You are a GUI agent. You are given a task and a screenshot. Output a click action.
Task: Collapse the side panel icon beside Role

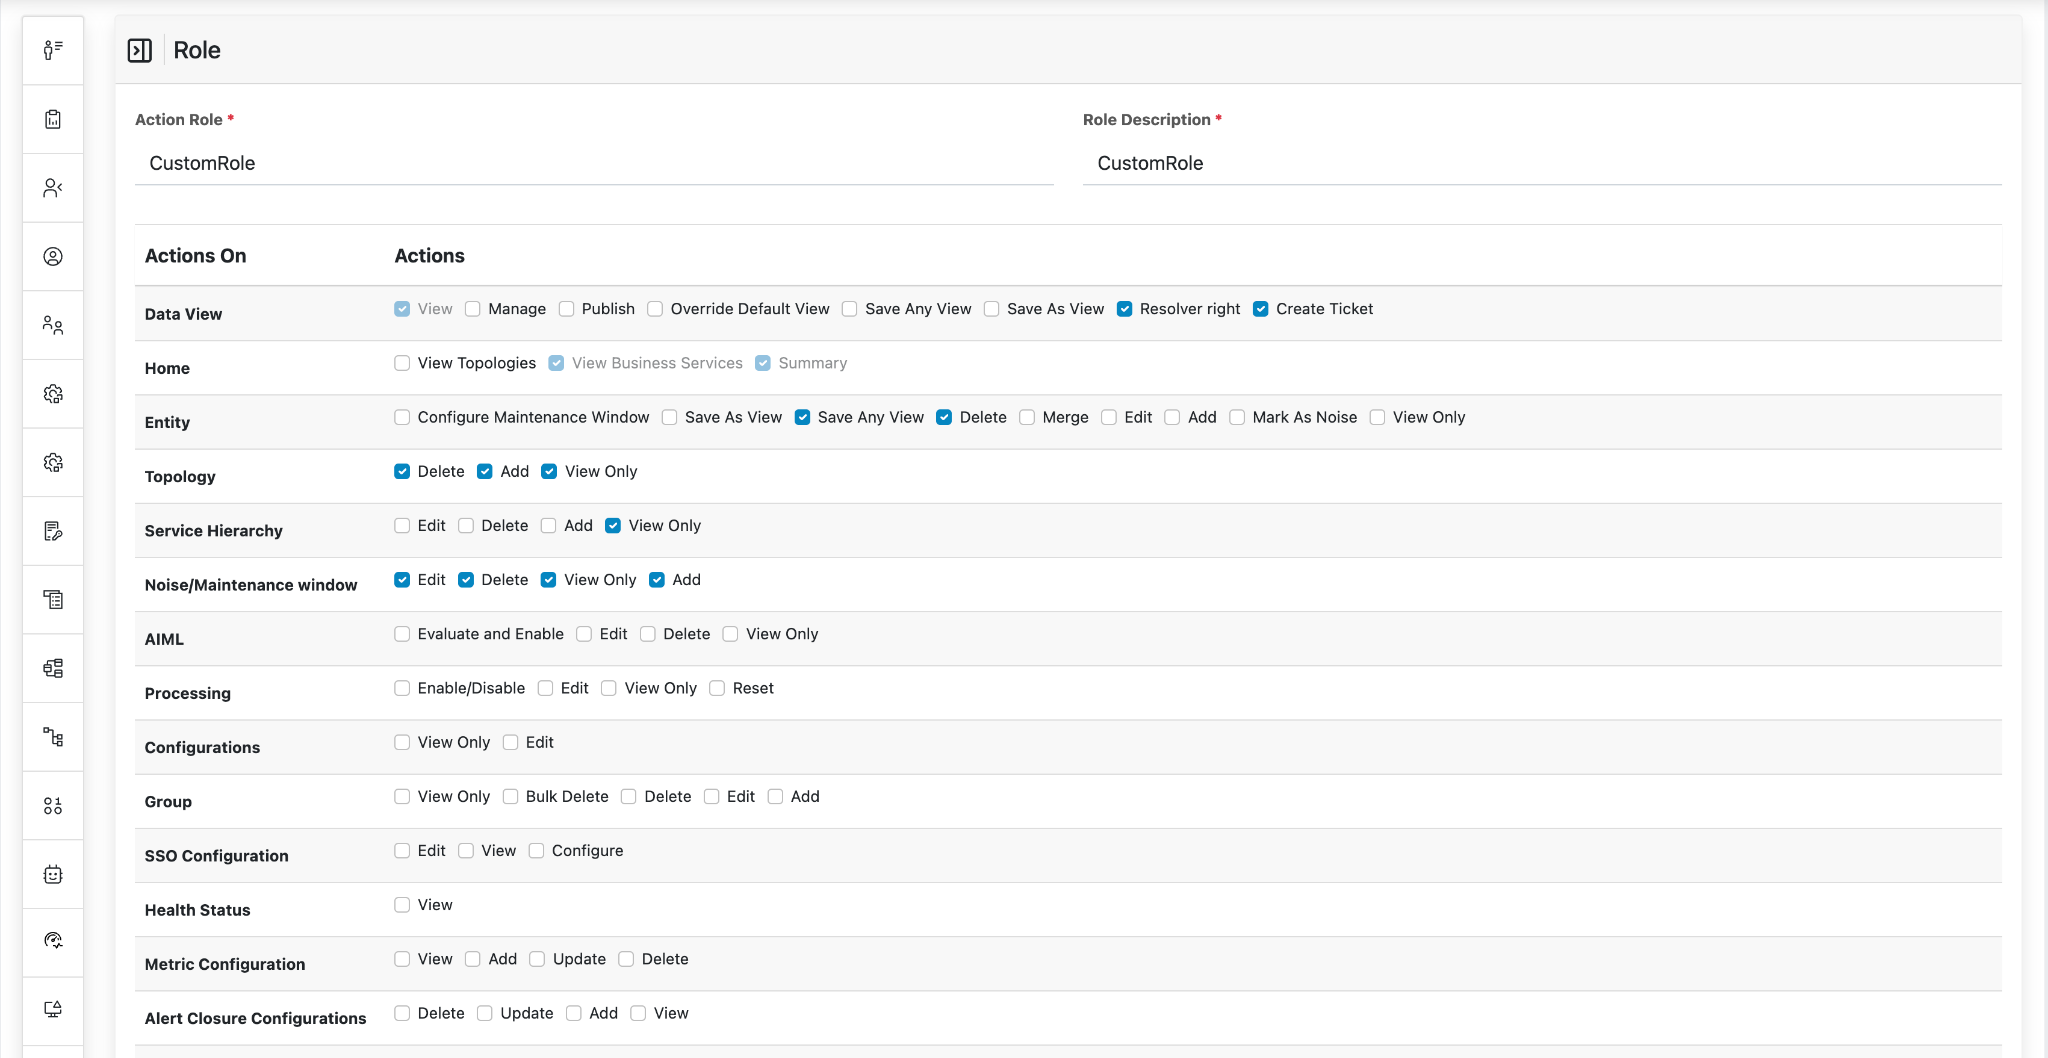coord(140,50)
